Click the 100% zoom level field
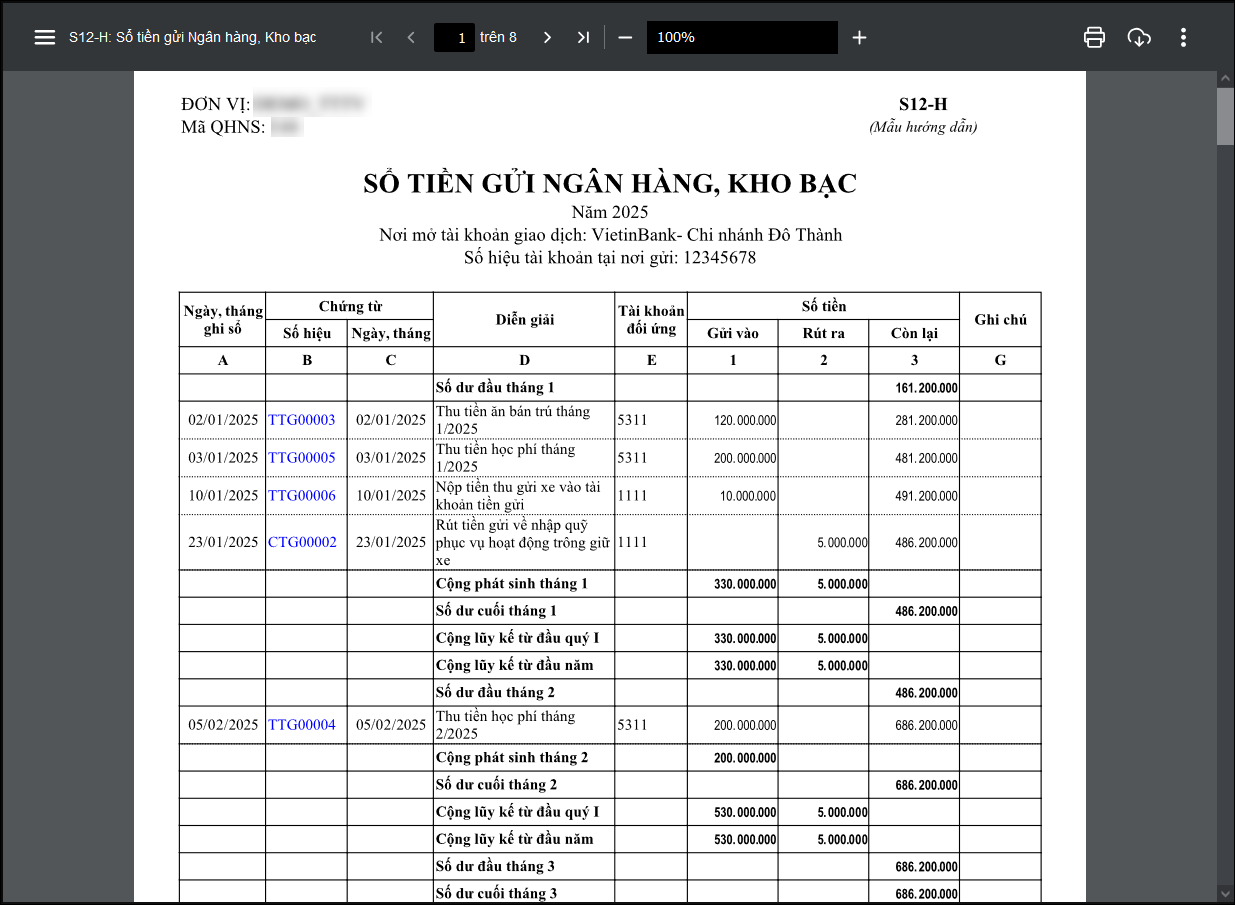The height and width of the screenshot is (905, 1235). [x=742, y=37]
